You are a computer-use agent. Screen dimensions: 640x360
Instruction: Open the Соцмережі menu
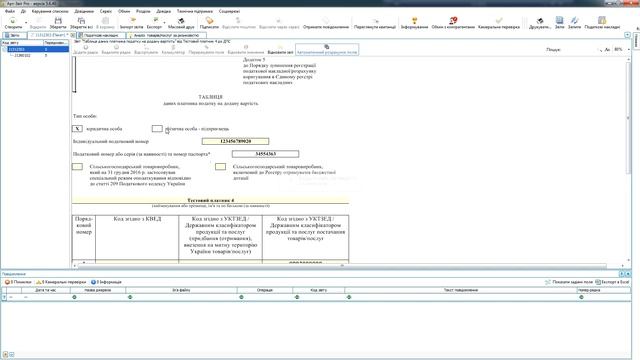(229, 11)
